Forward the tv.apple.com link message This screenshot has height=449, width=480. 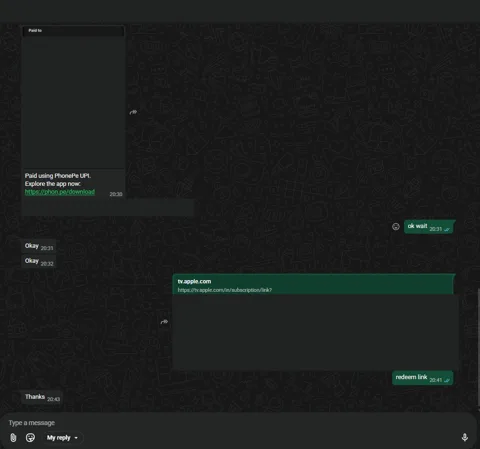point(164,322)
